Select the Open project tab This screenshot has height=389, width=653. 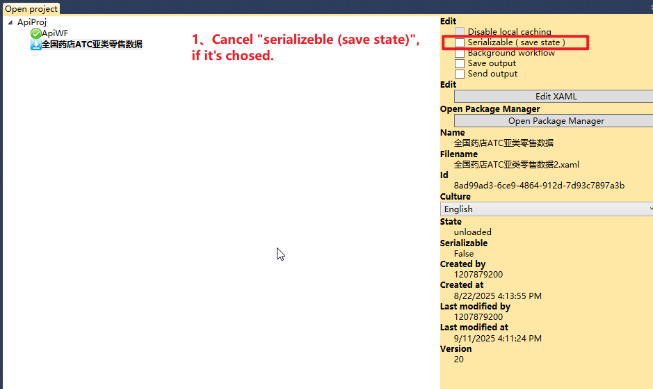click(31, 9)
